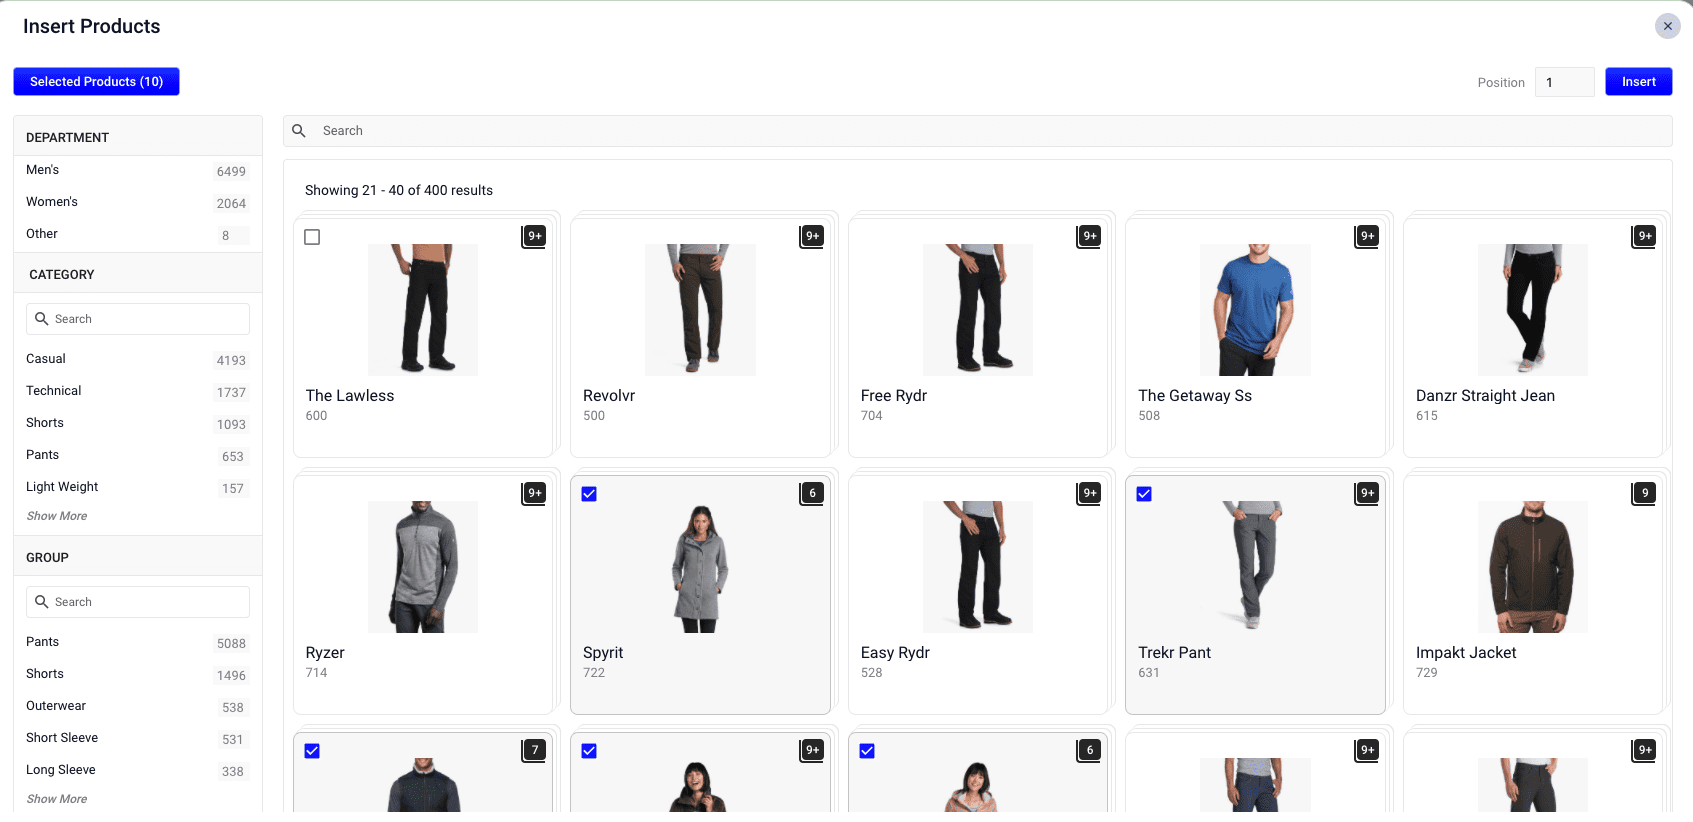Click the 9+ badge on Trekr Pant card

point(1368,493)
